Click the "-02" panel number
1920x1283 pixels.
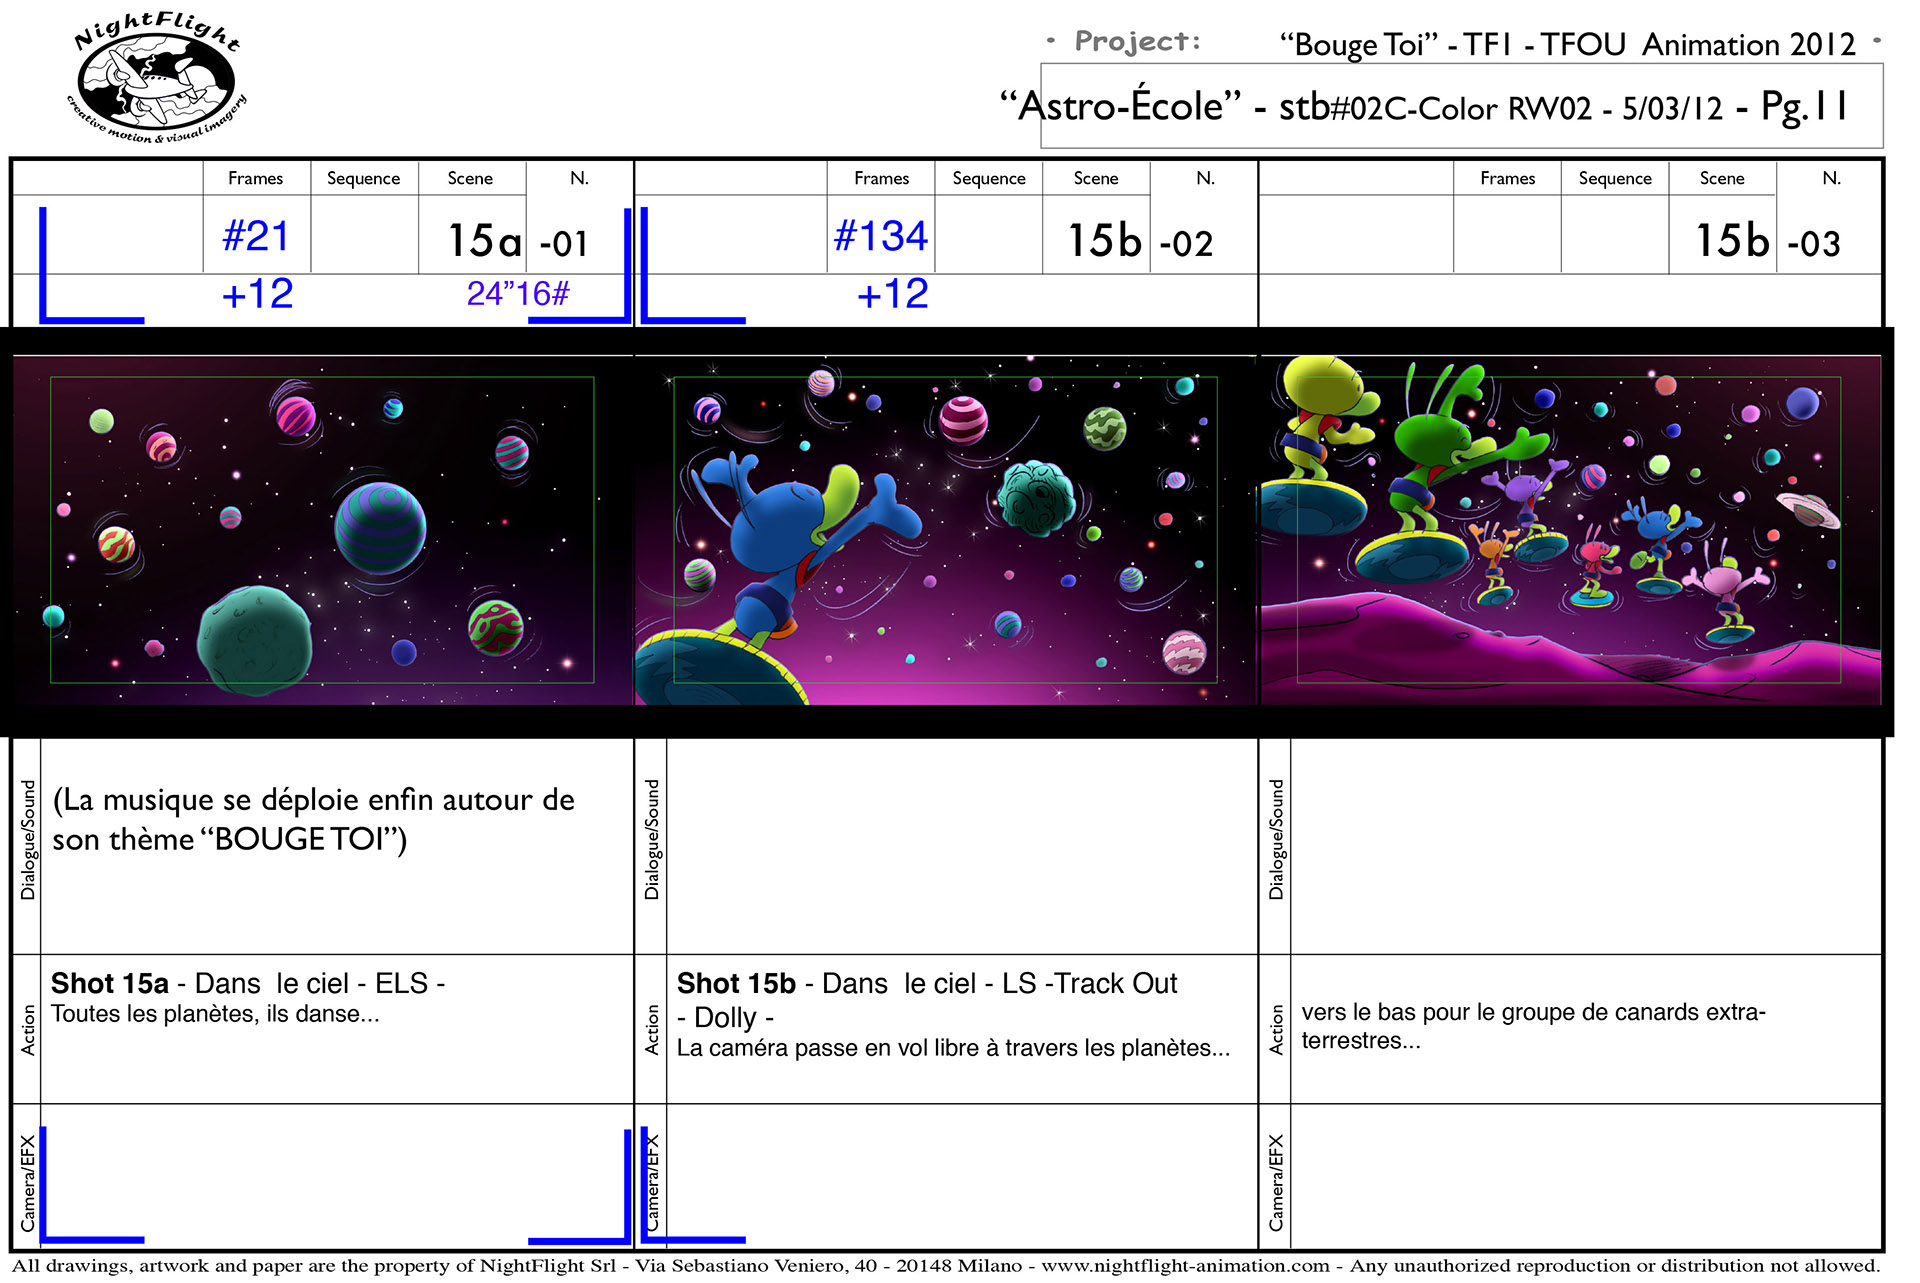pos(1186,243)
